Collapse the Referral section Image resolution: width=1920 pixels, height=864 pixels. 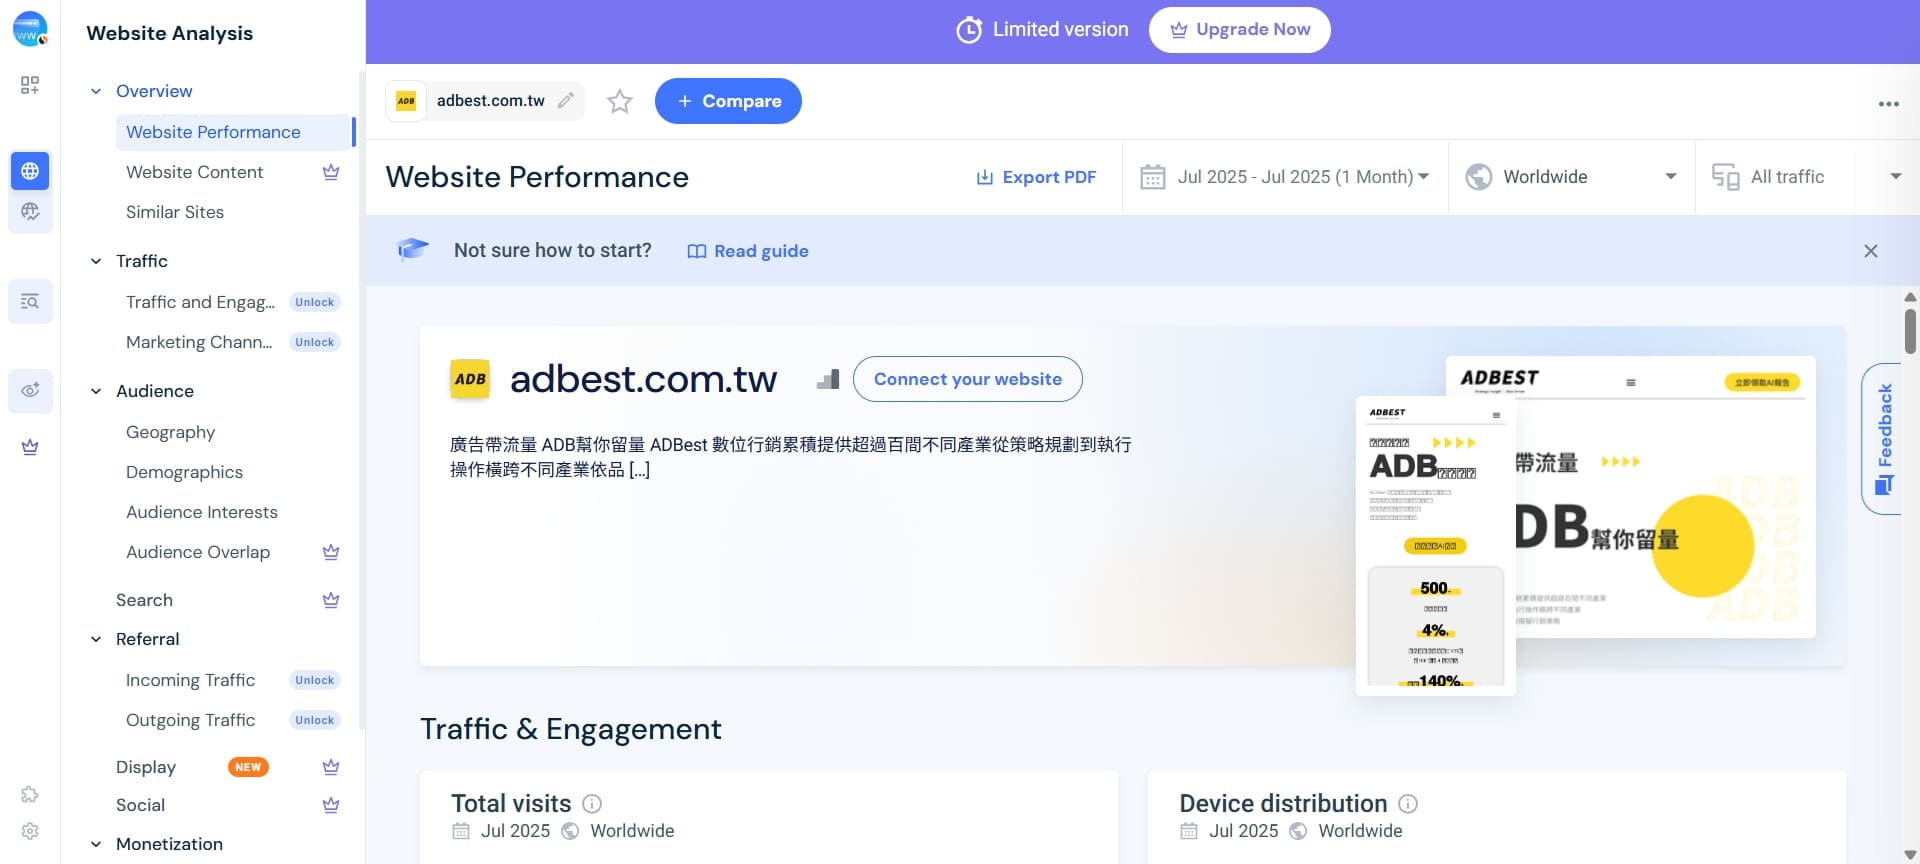96,639
